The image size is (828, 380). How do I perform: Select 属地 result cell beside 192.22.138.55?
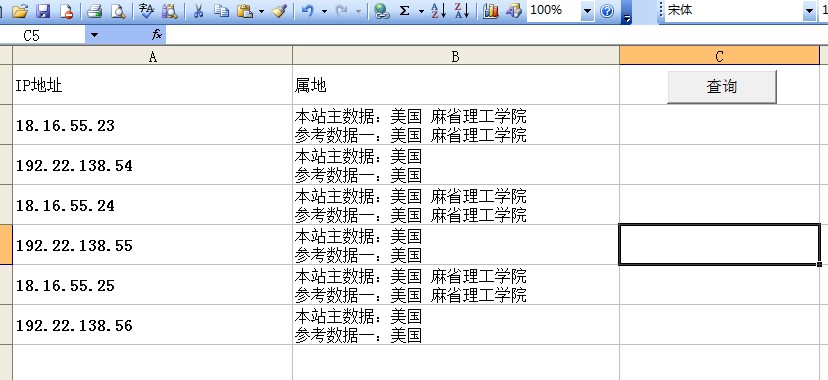coord(456,245)
